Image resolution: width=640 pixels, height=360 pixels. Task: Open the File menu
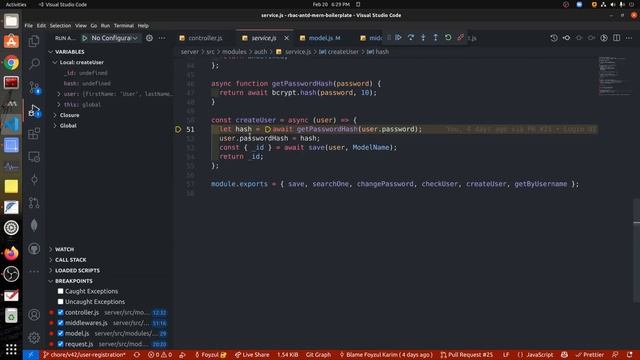pyautogui.click(x=29, y=25)
